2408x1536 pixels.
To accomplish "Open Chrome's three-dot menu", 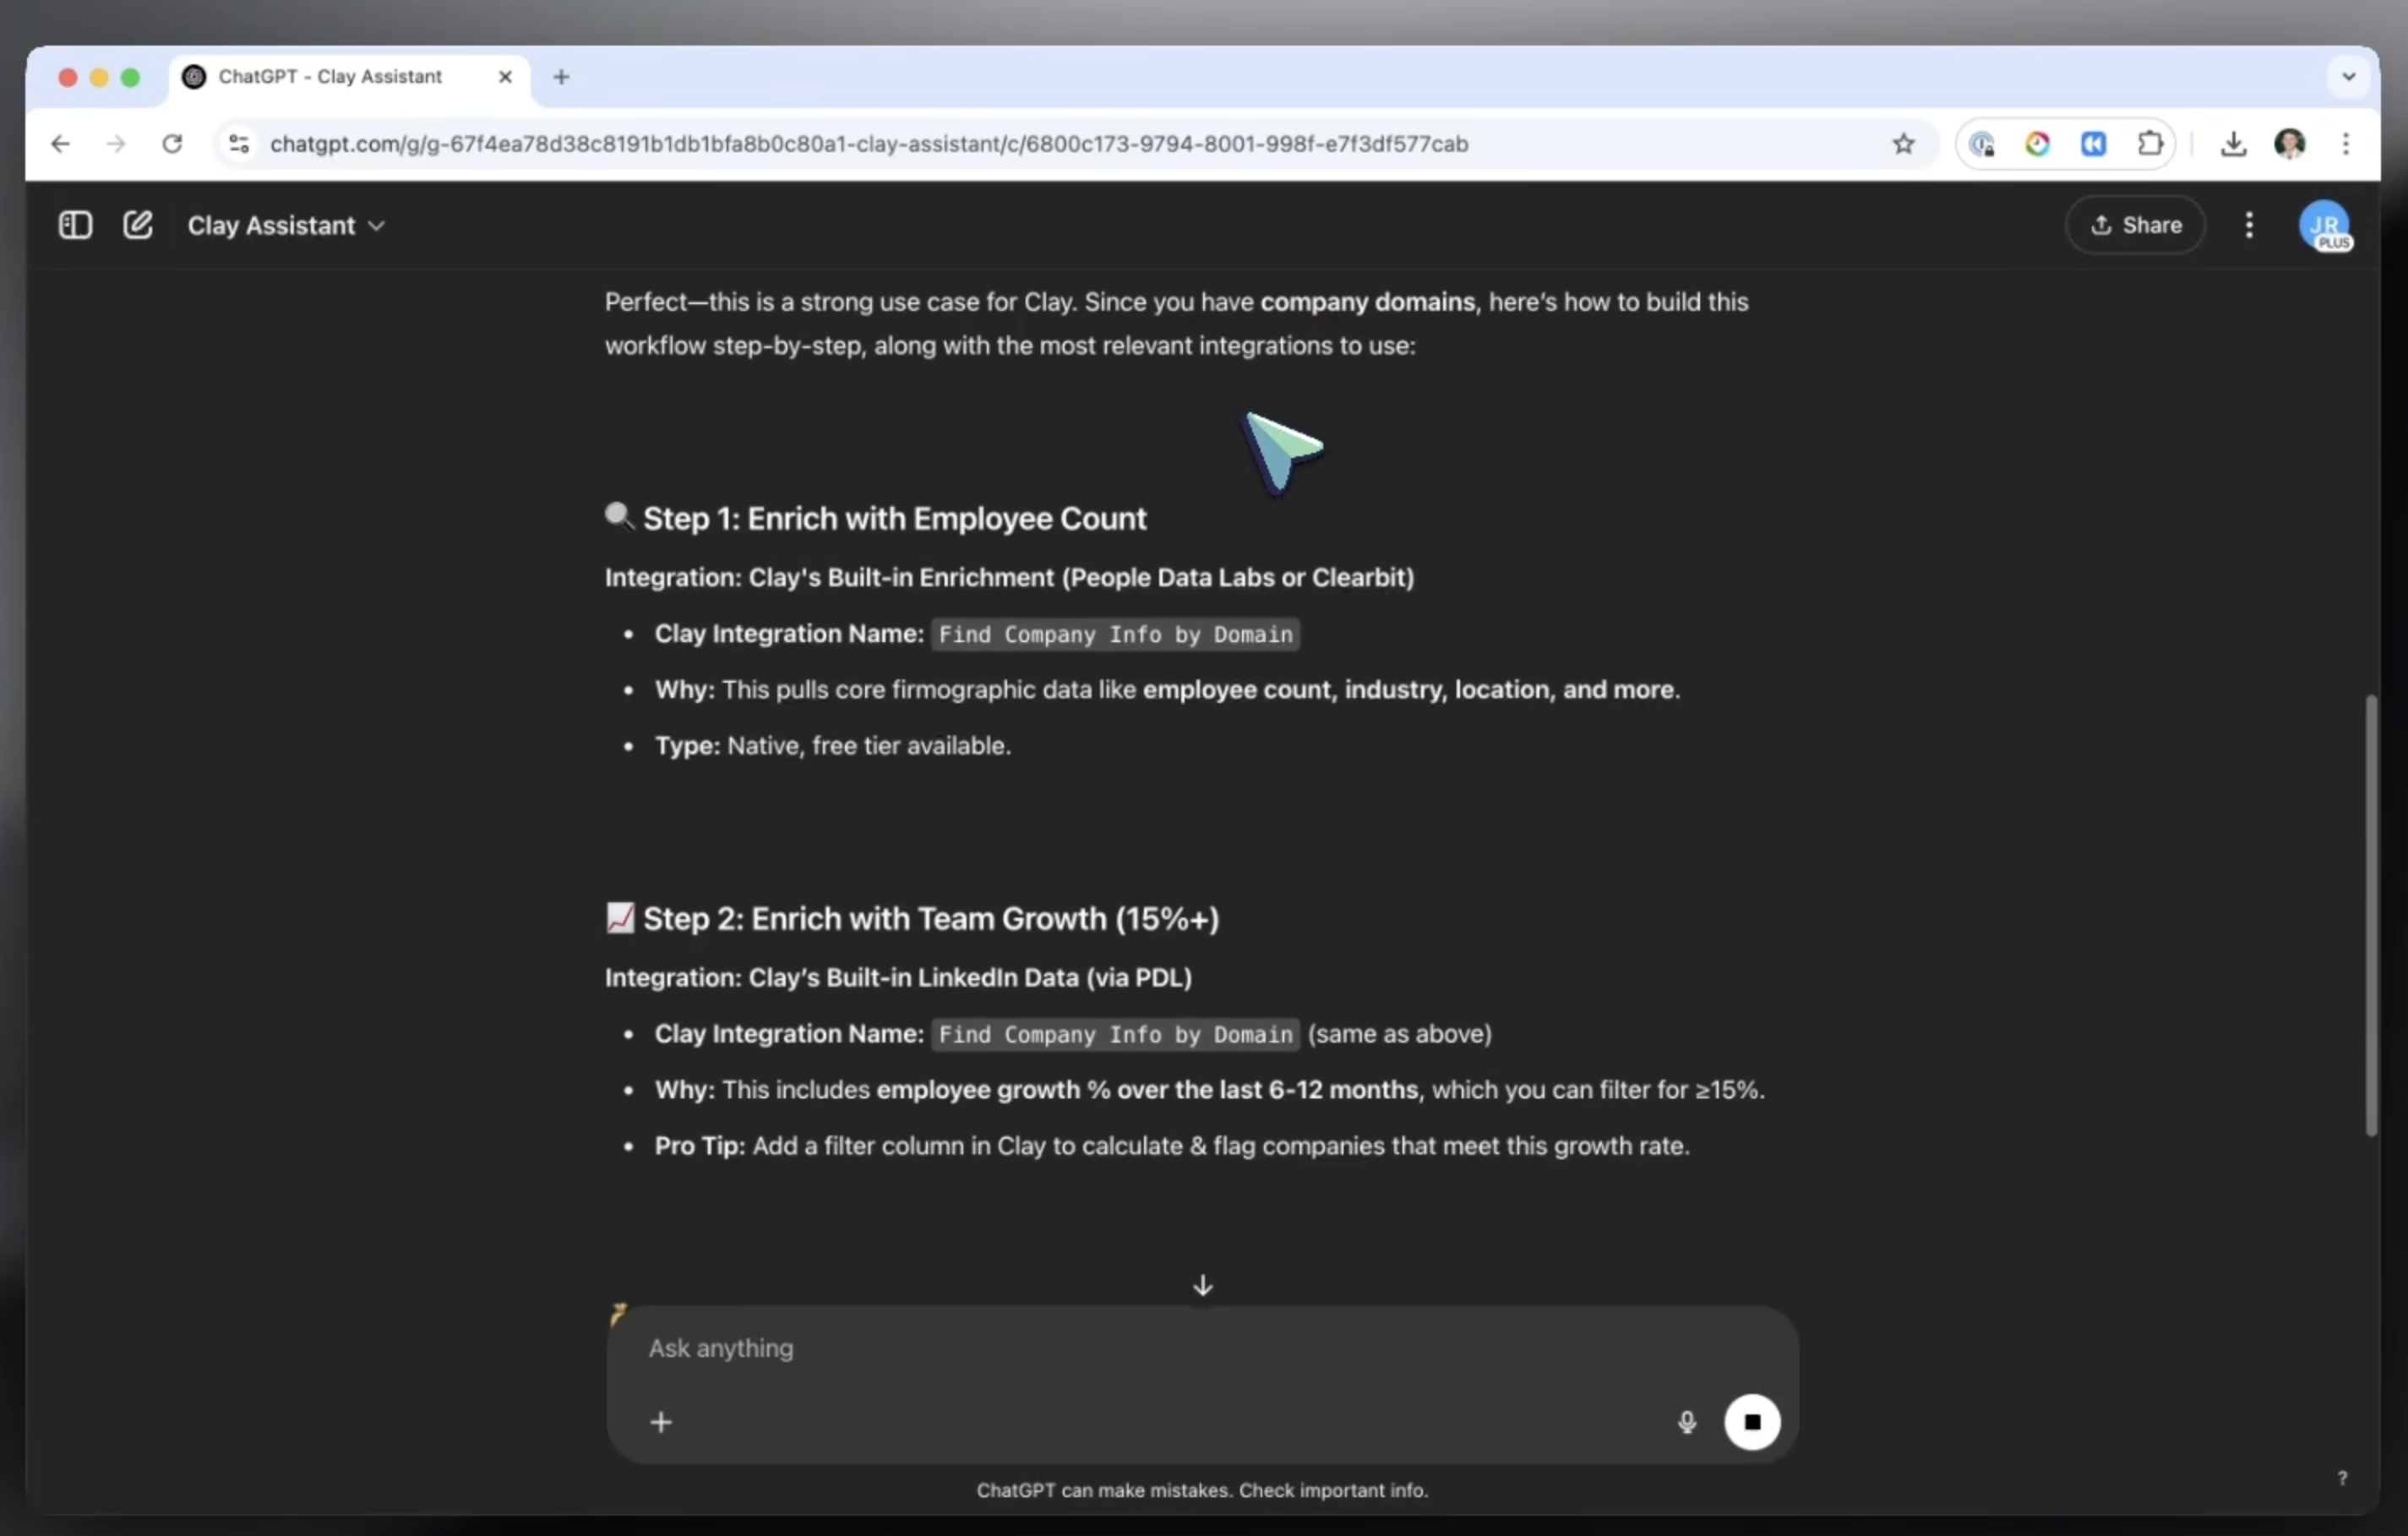I will click(x=2345, y=144).
